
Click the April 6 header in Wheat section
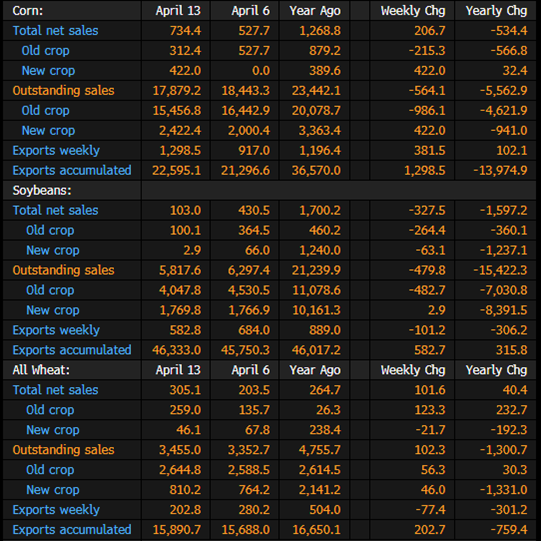tap(250, 370)
